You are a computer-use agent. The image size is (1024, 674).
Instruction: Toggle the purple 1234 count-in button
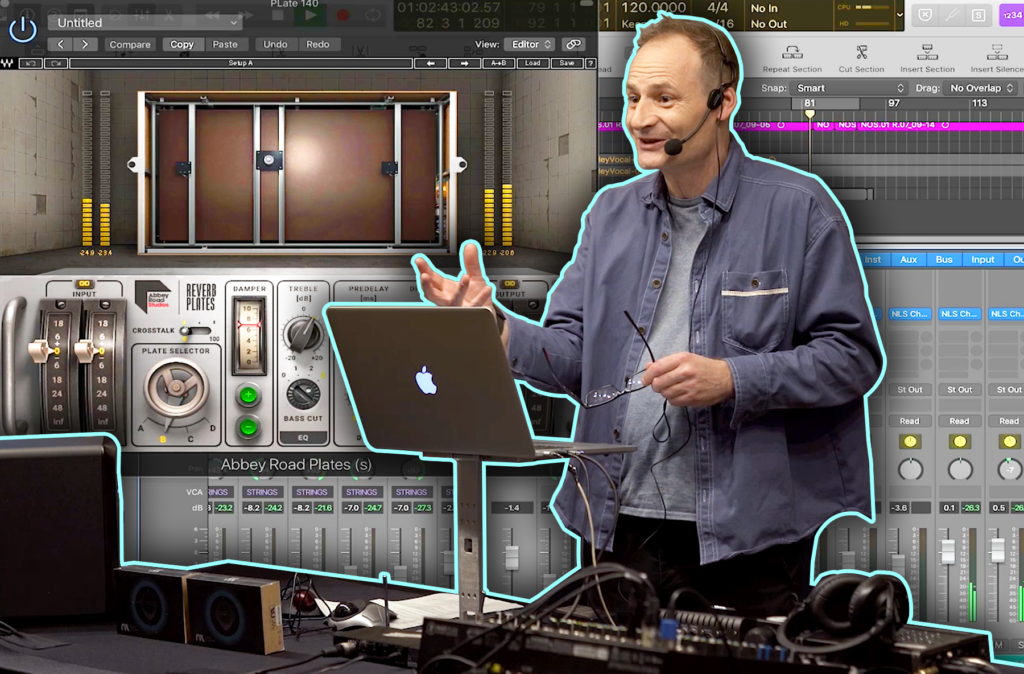(1012, 15)
